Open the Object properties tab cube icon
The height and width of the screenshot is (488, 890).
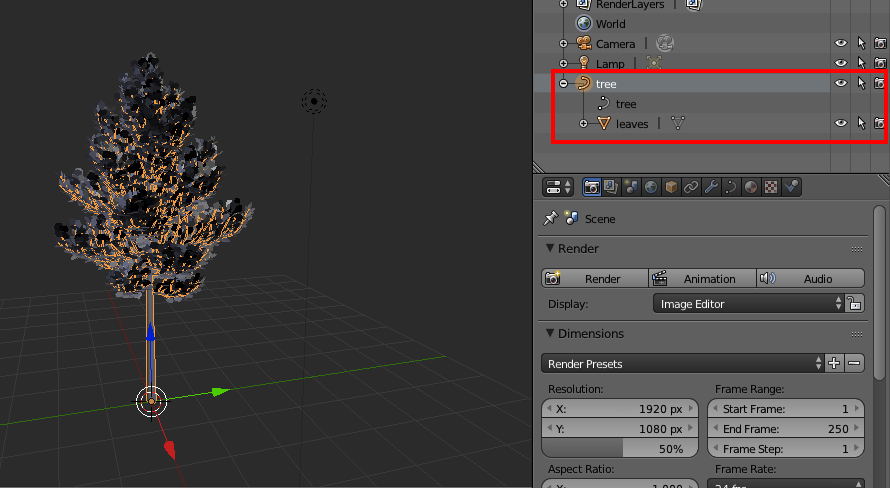coord(671,187)
